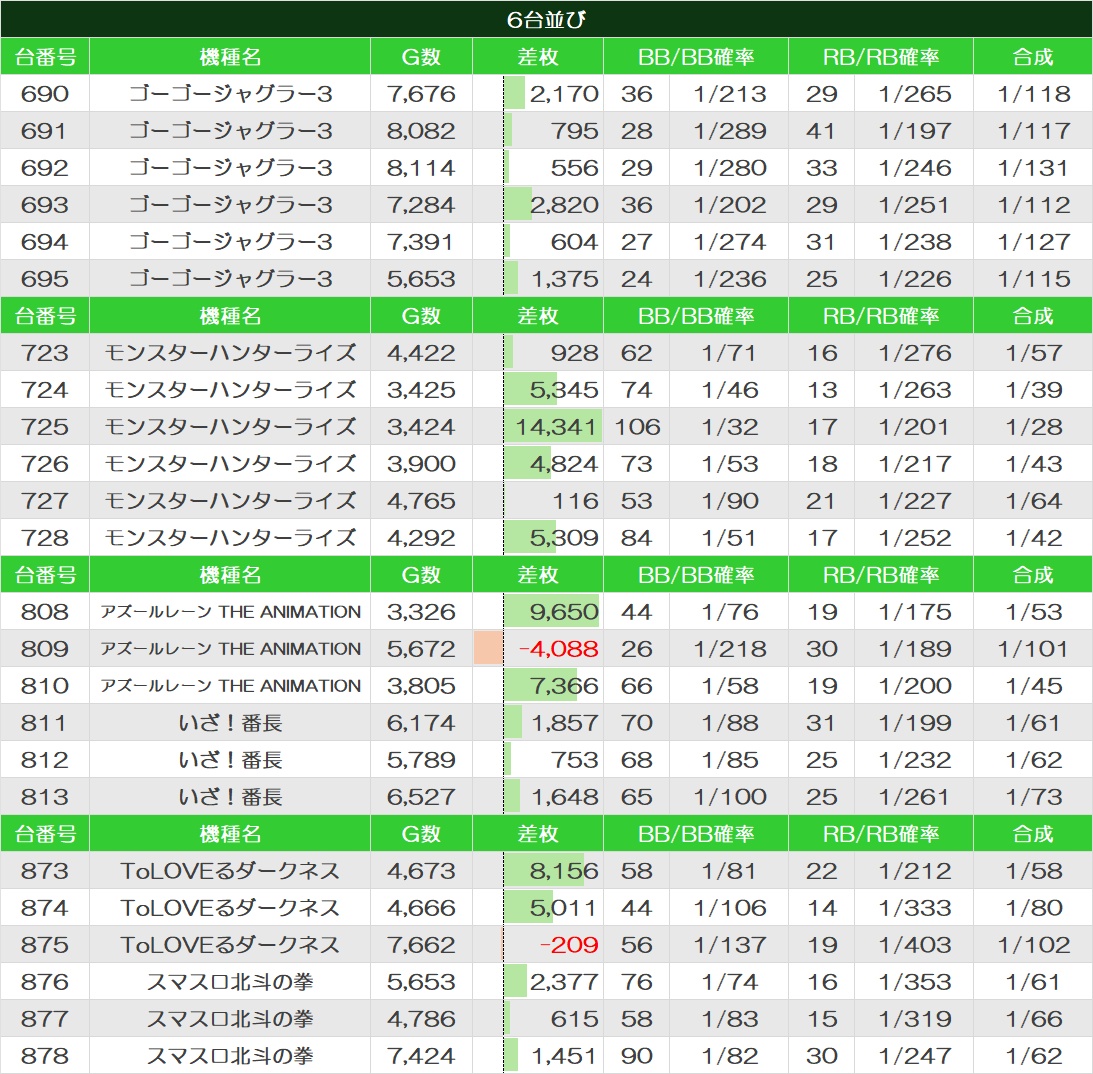1093x1074 pixels.
Task: Click 差枚 value 2,377 in row 876
Action: pyautogui.click(x=564, y=981)
